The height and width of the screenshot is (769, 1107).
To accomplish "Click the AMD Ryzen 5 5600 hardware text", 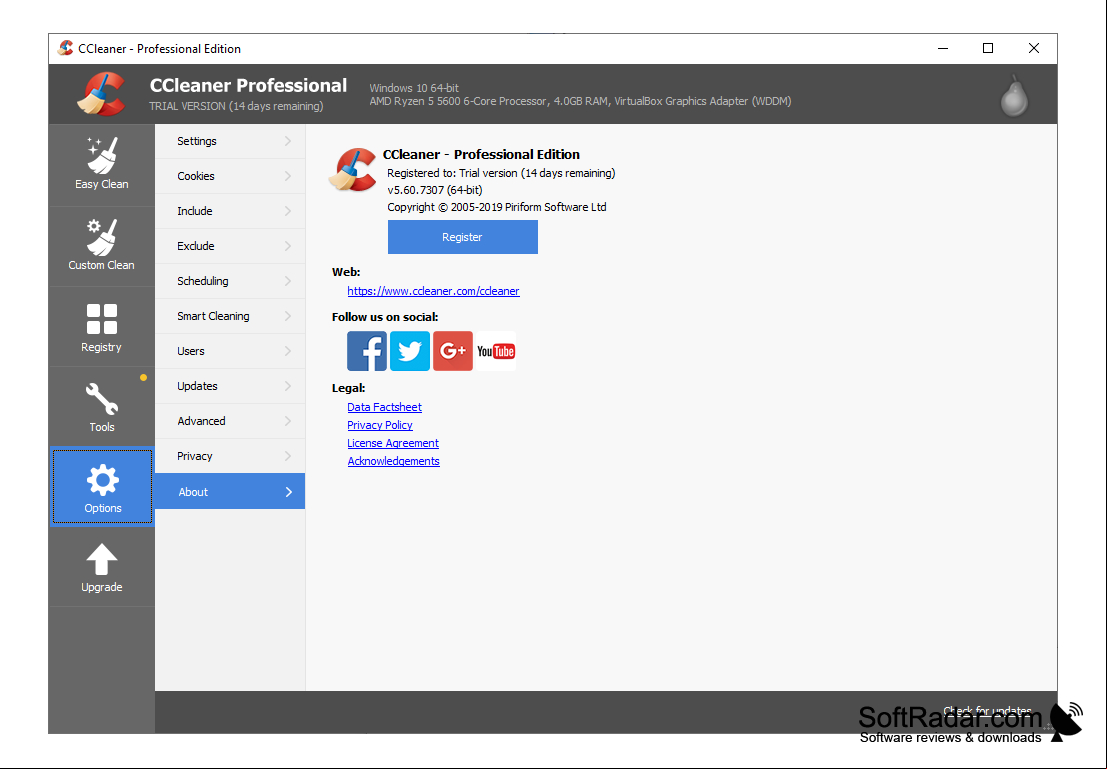I will [580, 101].
